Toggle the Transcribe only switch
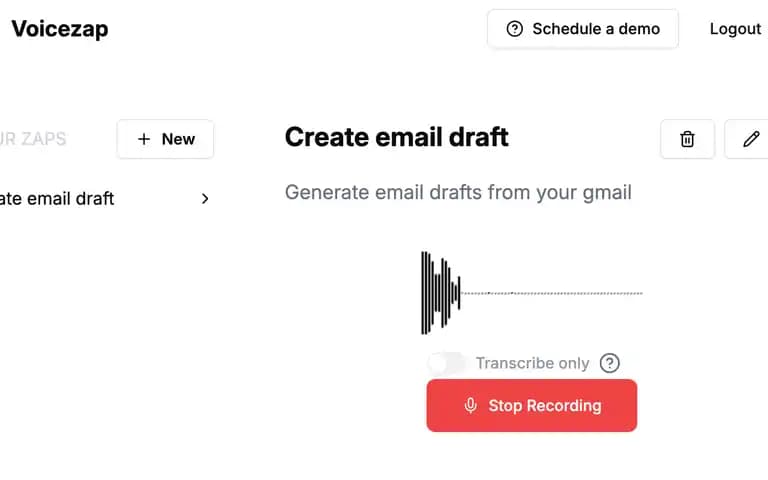 [446, 363]
